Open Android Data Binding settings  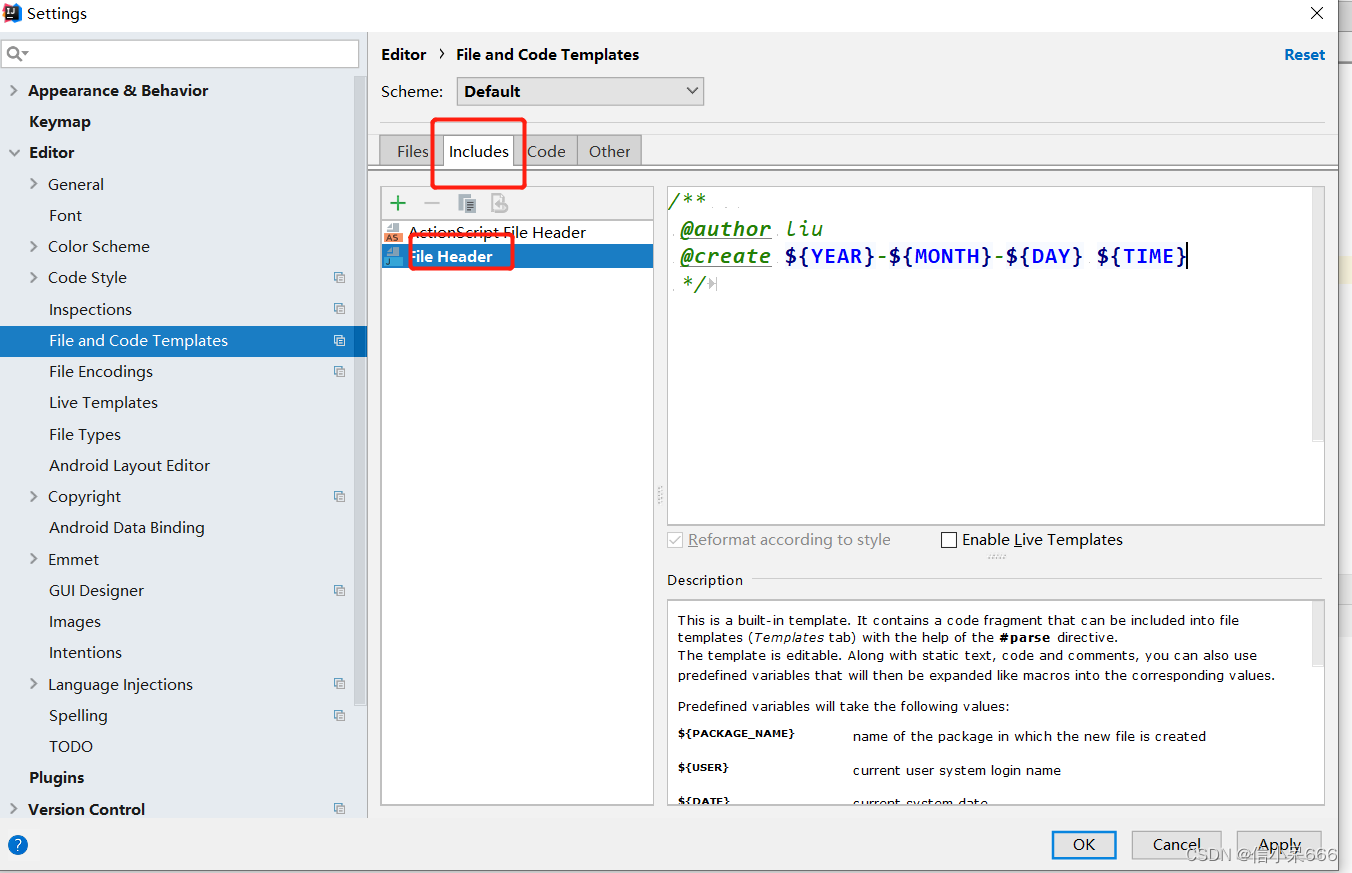[x=126, y=527]
